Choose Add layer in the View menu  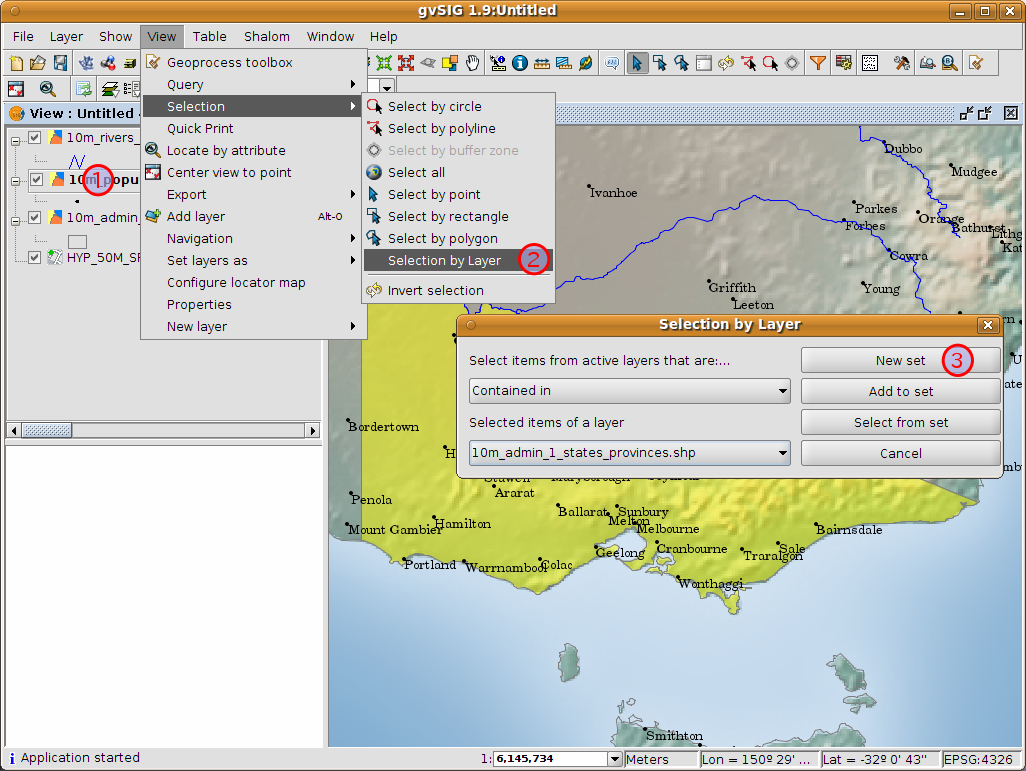tap(254, 217)
